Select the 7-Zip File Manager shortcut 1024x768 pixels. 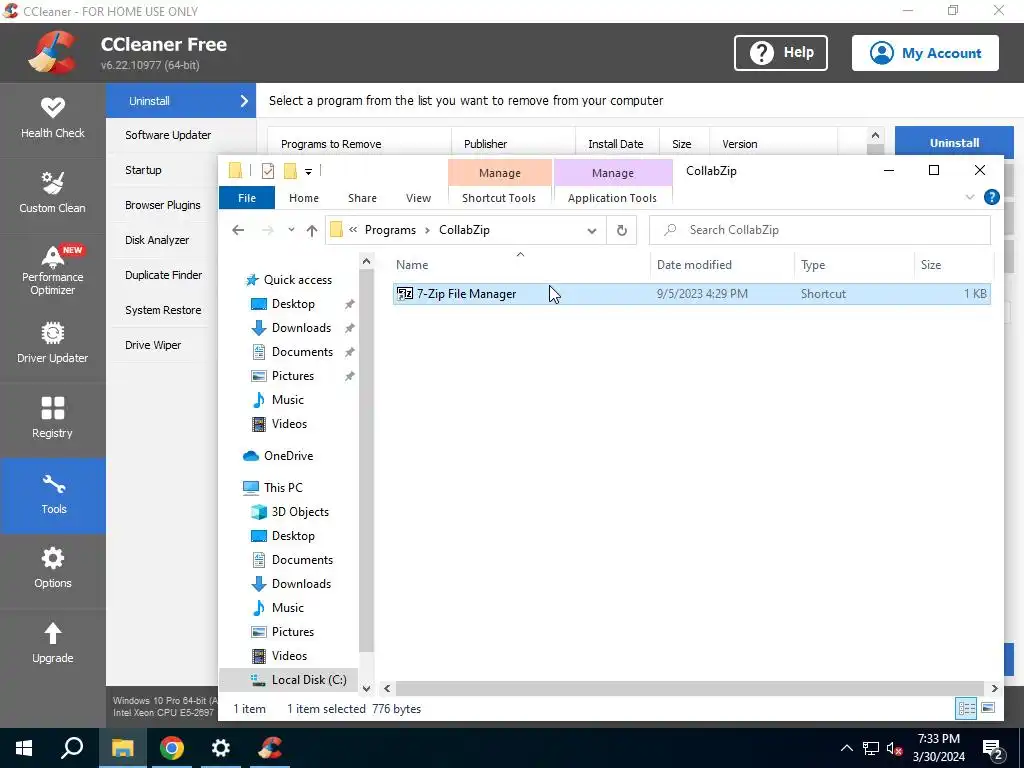[692, 294]
